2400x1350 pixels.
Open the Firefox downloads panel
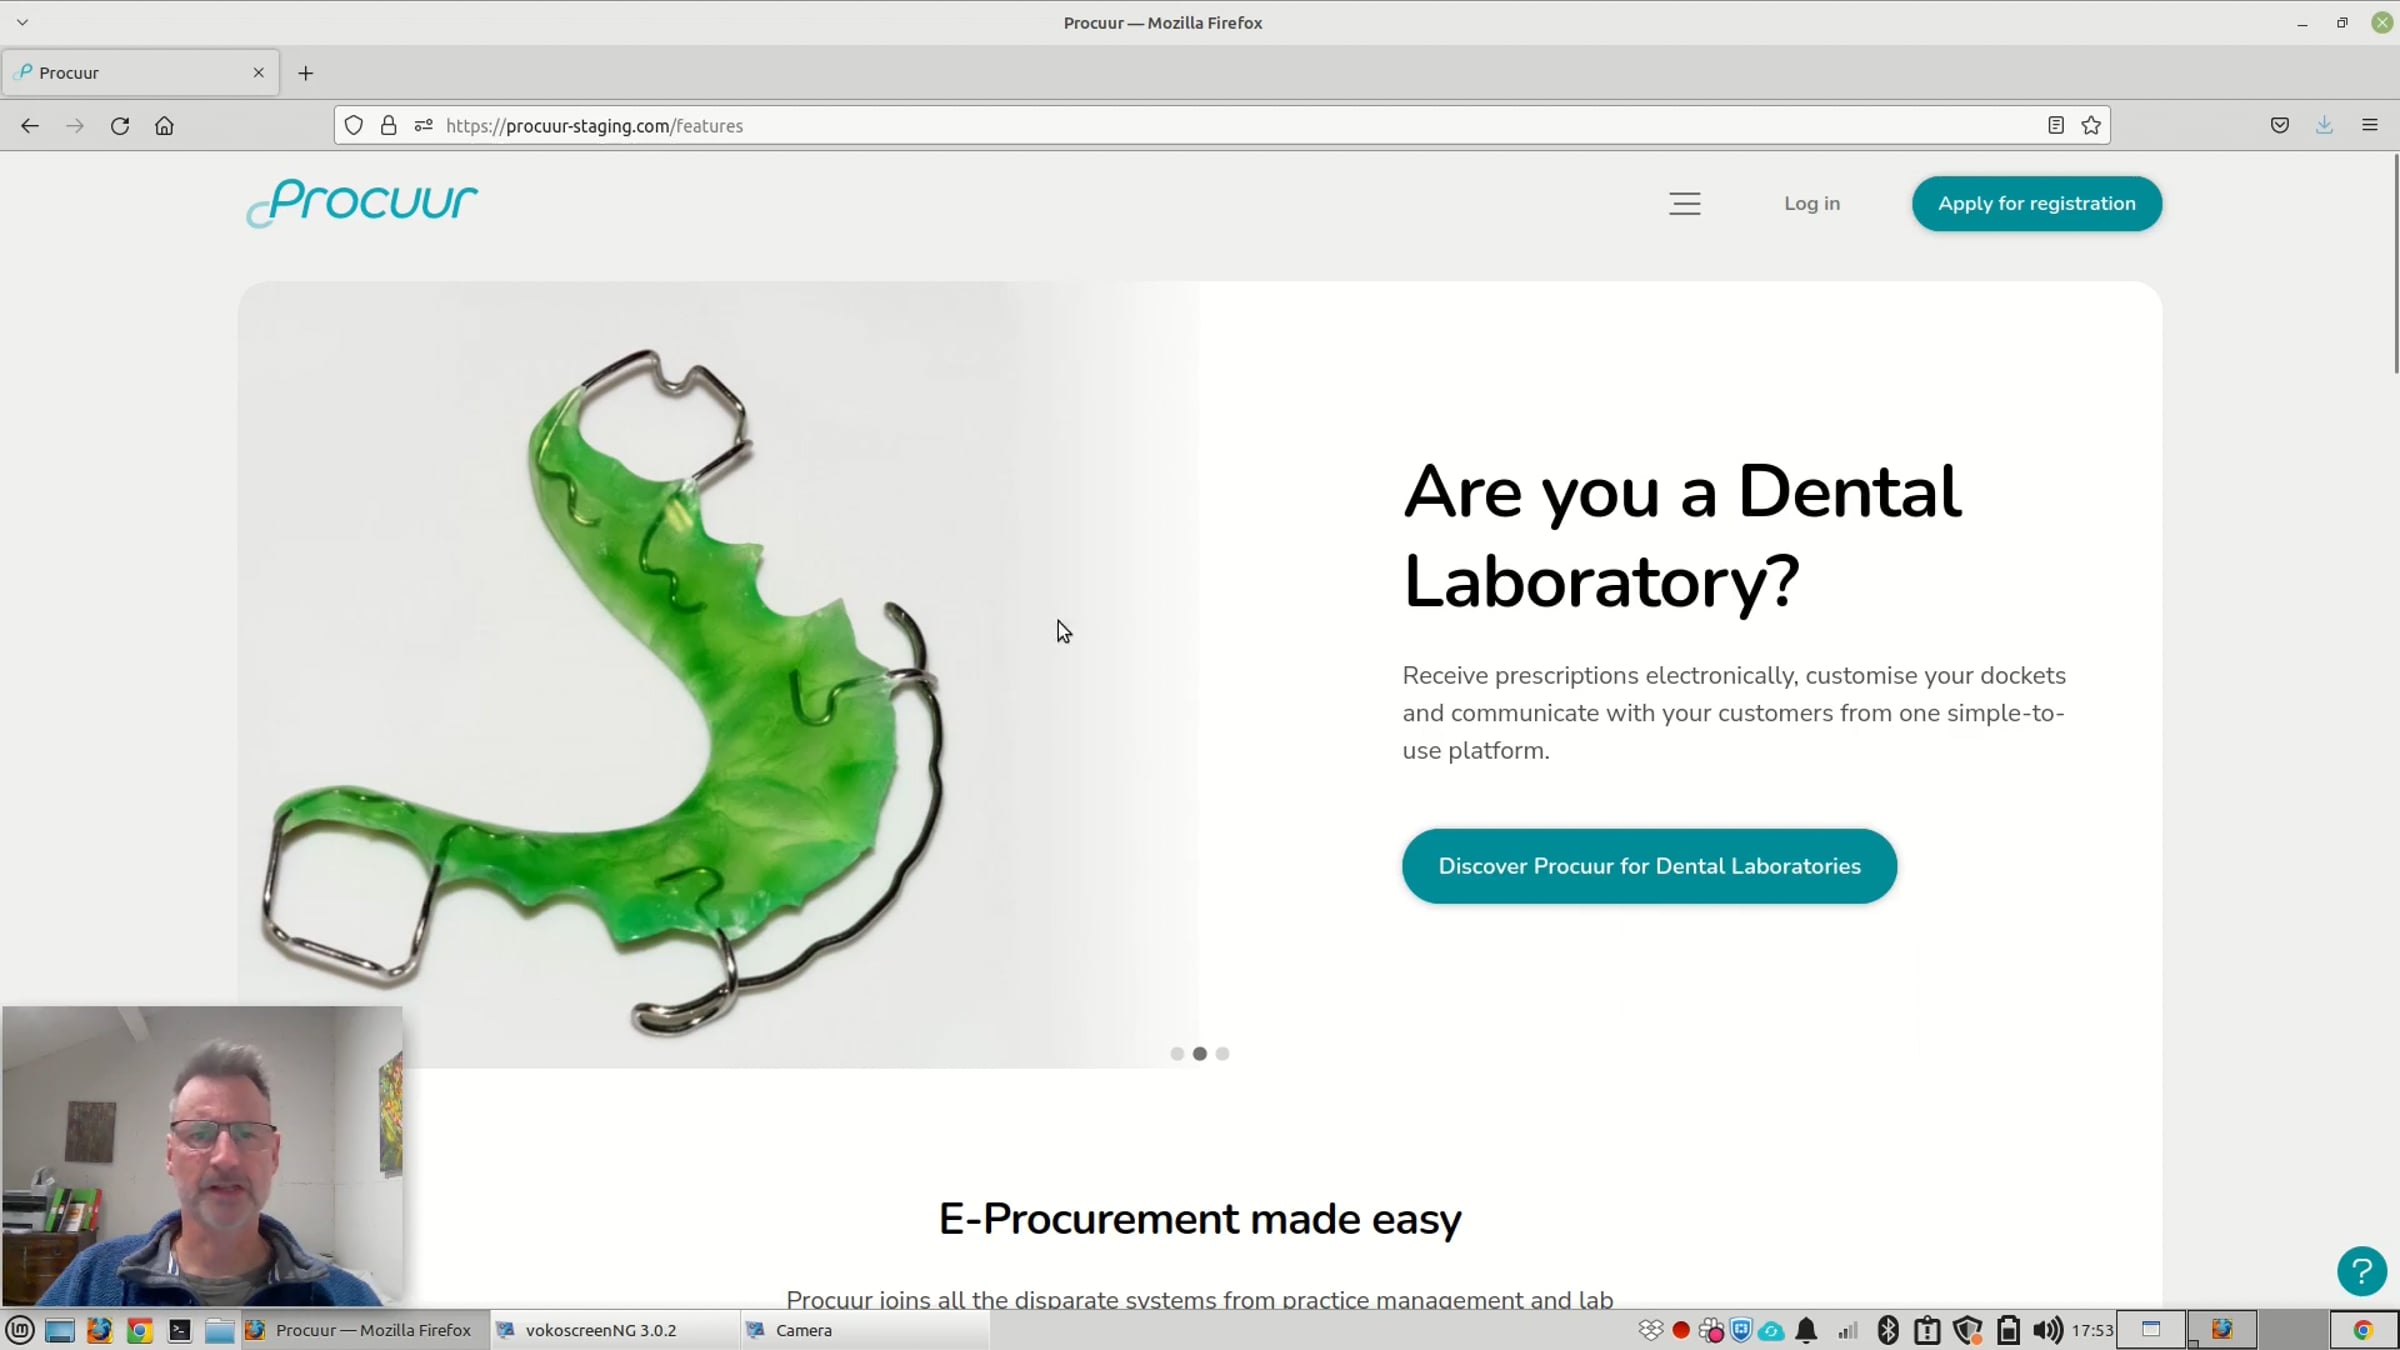click(2324, 126)
